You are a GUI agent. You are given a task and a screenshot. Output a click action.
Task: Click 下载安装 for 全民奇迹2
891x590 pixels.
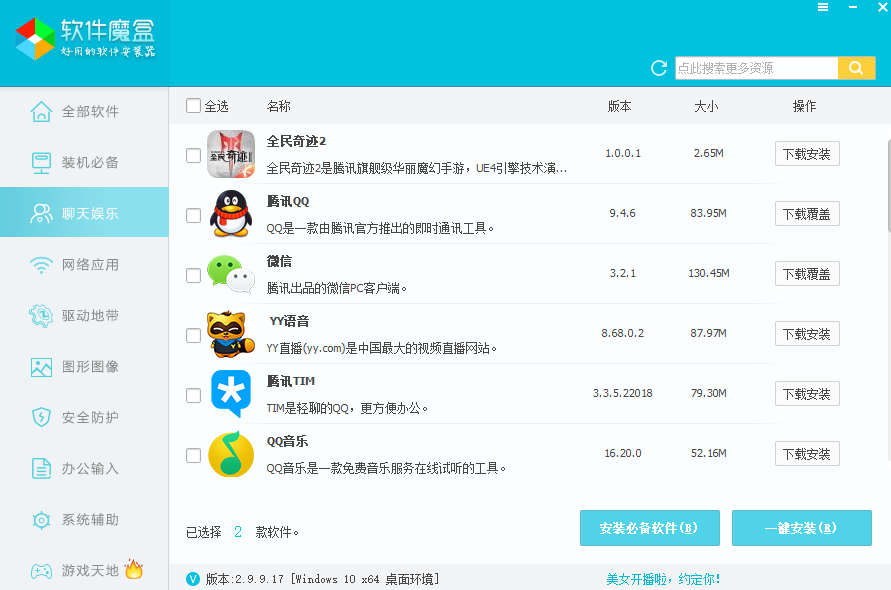point(807,154)
